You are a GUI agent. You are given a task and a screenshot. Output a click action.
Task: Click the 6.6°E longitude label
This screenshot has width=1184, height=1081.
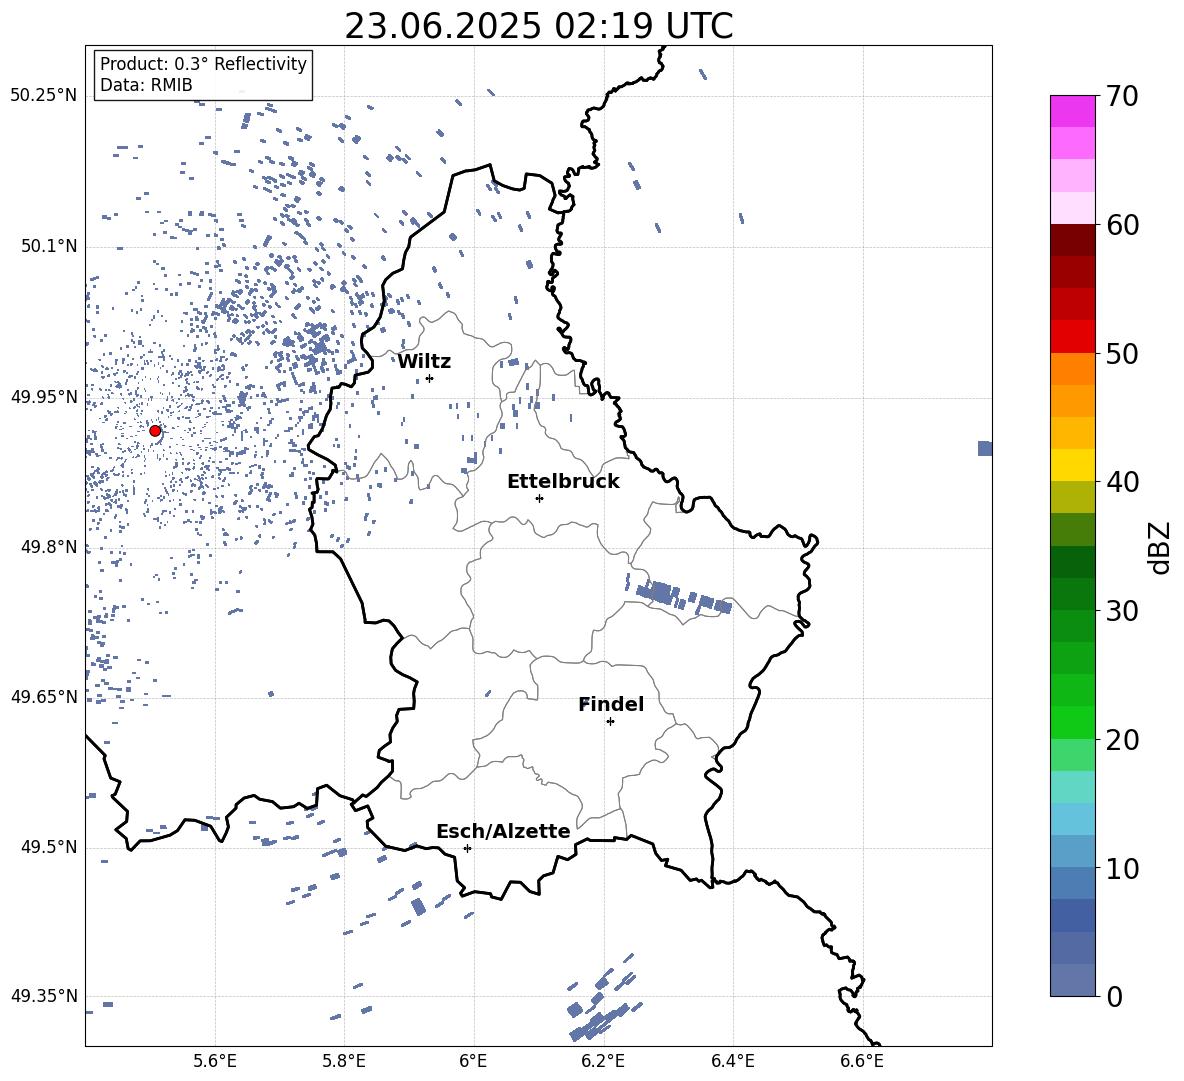(862, 1062)
